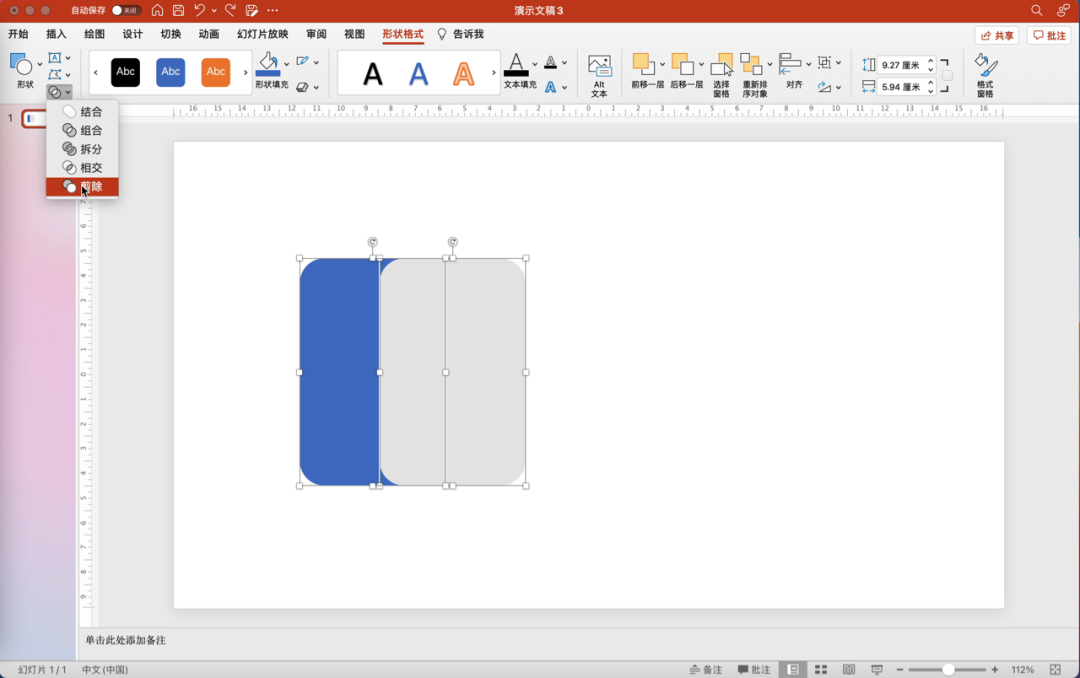Click the rotate objects icon
The image size is (1080, 678).
pos(824,87)
